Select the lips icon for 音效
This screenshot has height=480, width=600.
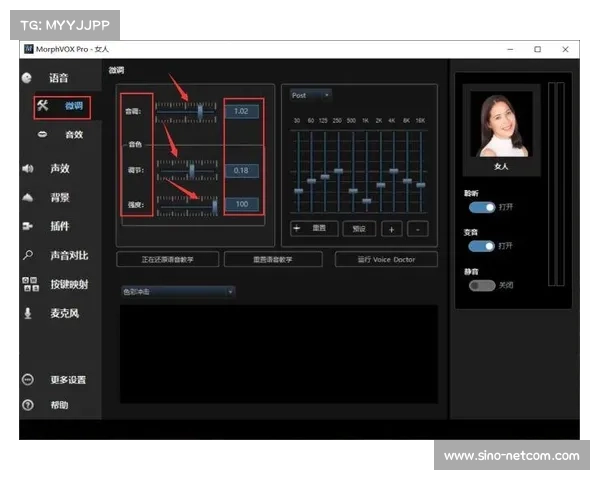[x=42, y=134]
